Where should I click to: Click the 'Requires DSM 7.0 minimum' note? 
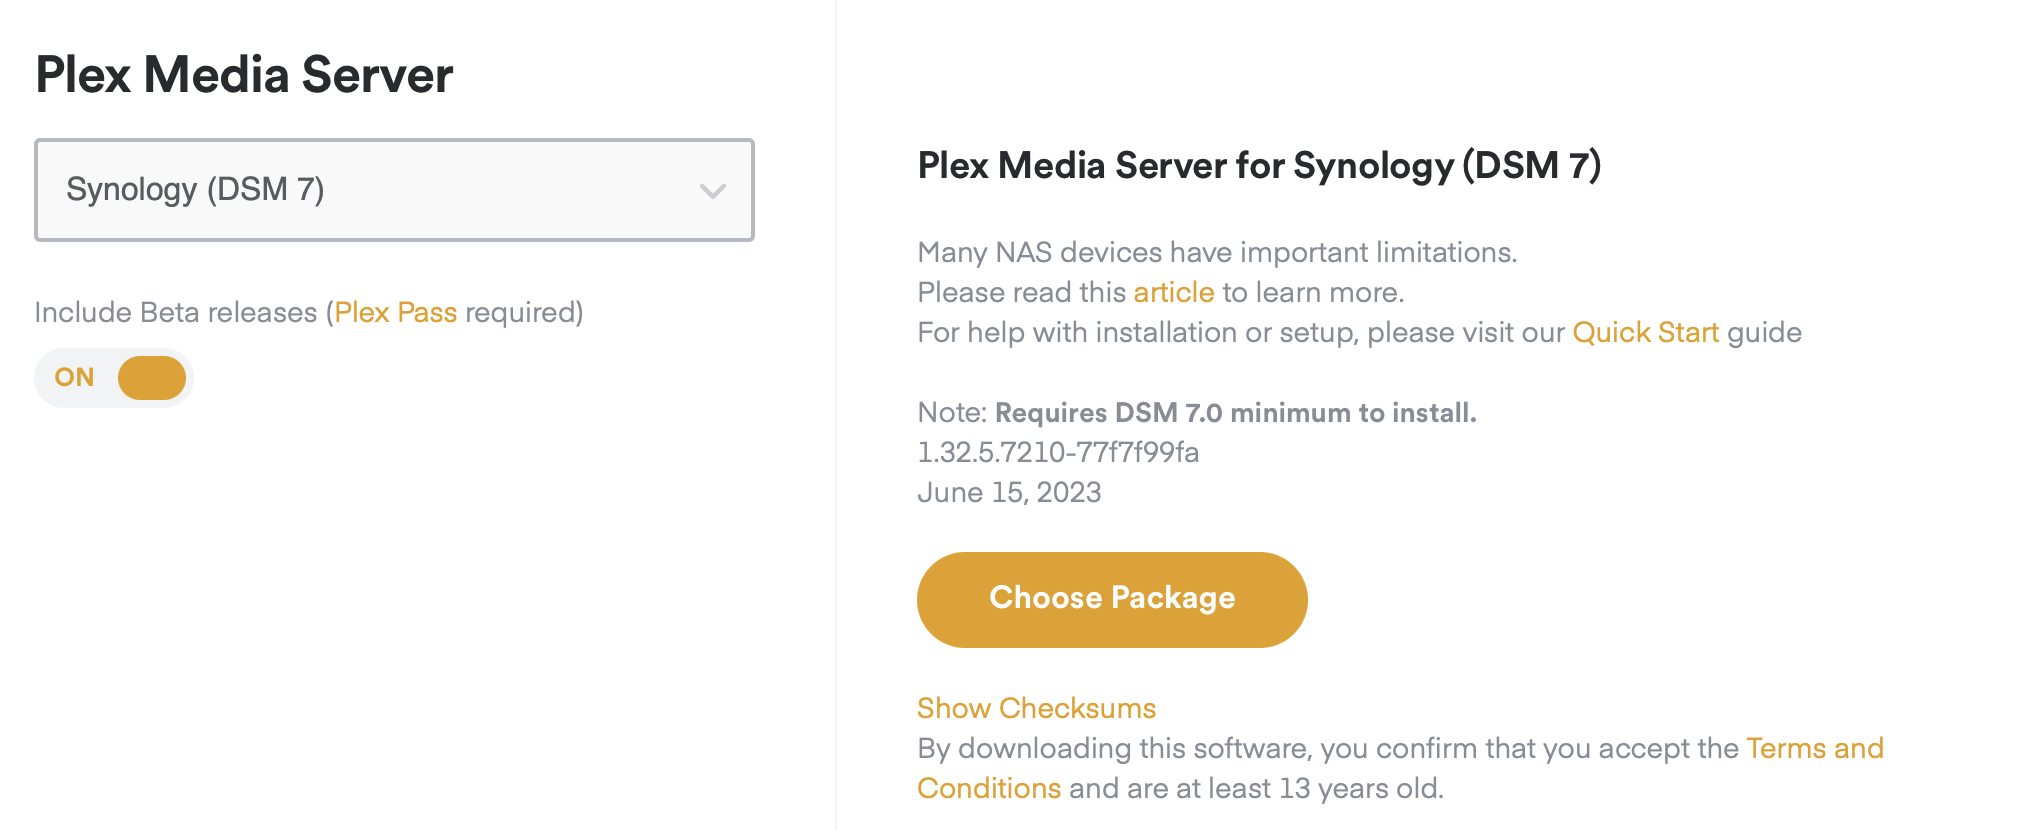click(1234, 413)
